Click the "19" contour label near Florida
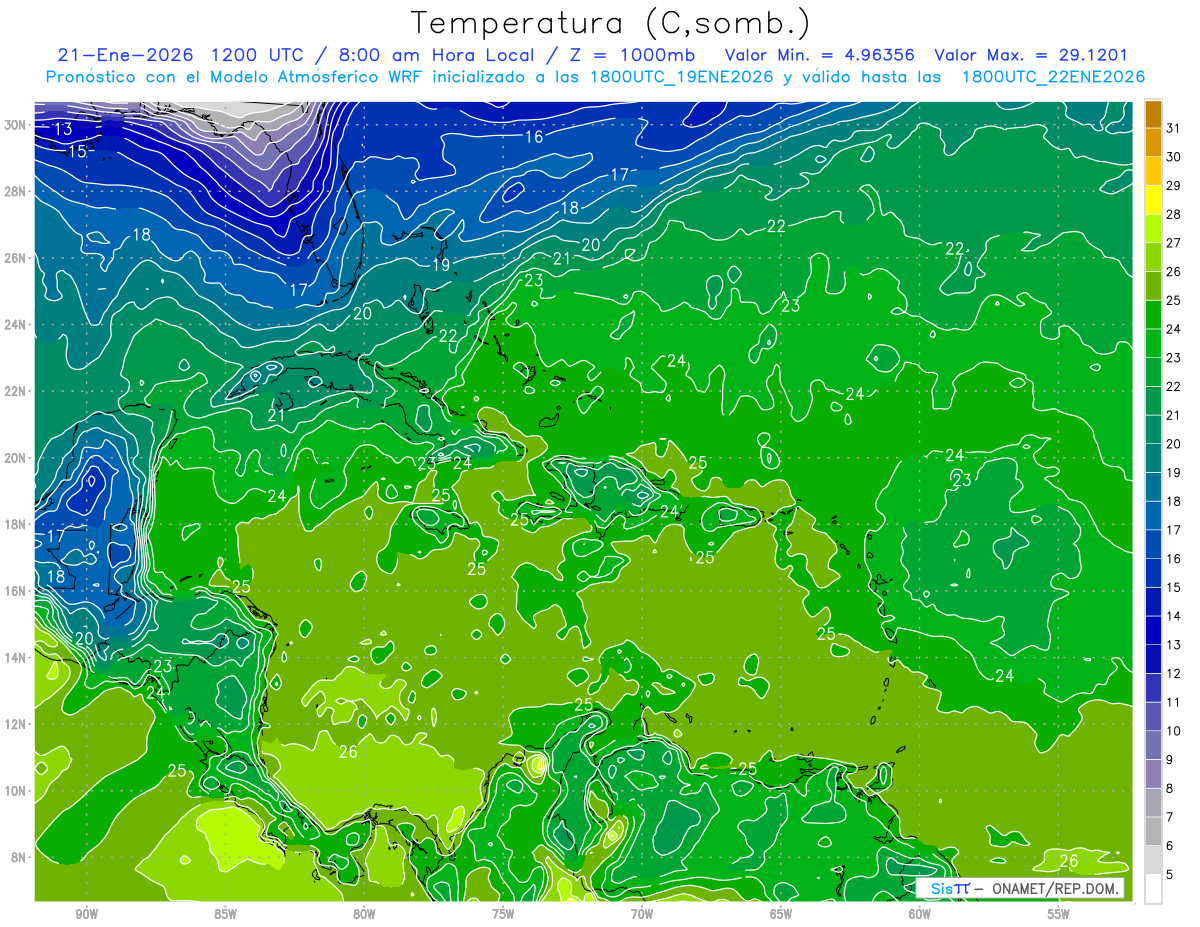 coord(441,265)
